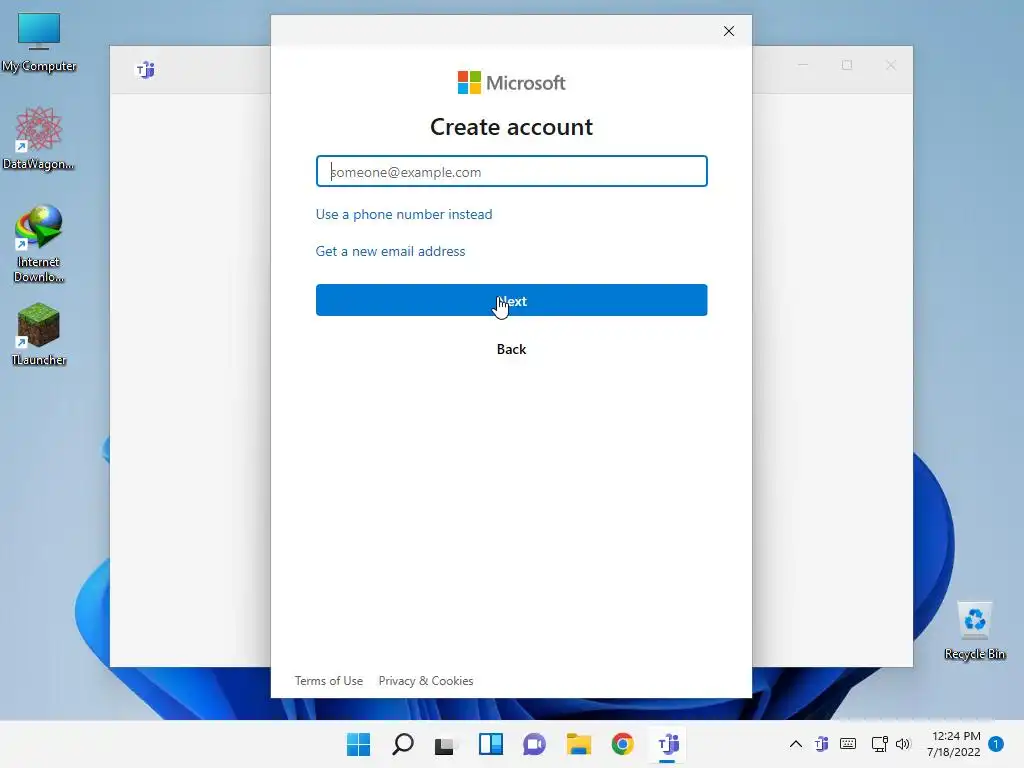The image size is (1024, 768).
Task: Minimize the background Teams window
Action: (x=803, y=65)
